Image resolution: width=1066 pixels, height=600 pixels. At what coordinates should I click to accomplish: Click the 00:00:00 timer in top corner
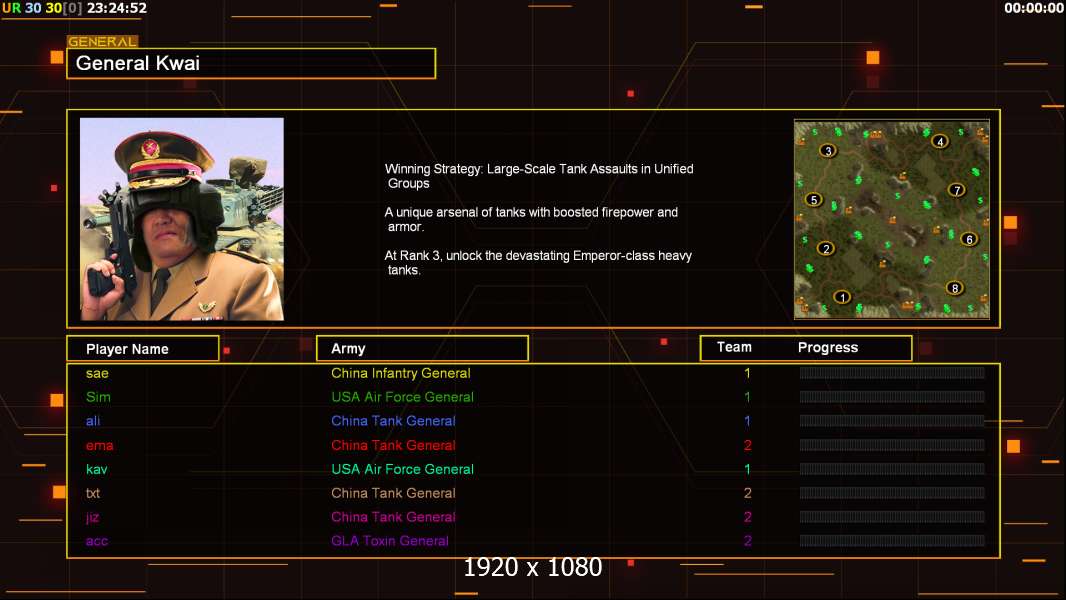(x=1033, y=8)
